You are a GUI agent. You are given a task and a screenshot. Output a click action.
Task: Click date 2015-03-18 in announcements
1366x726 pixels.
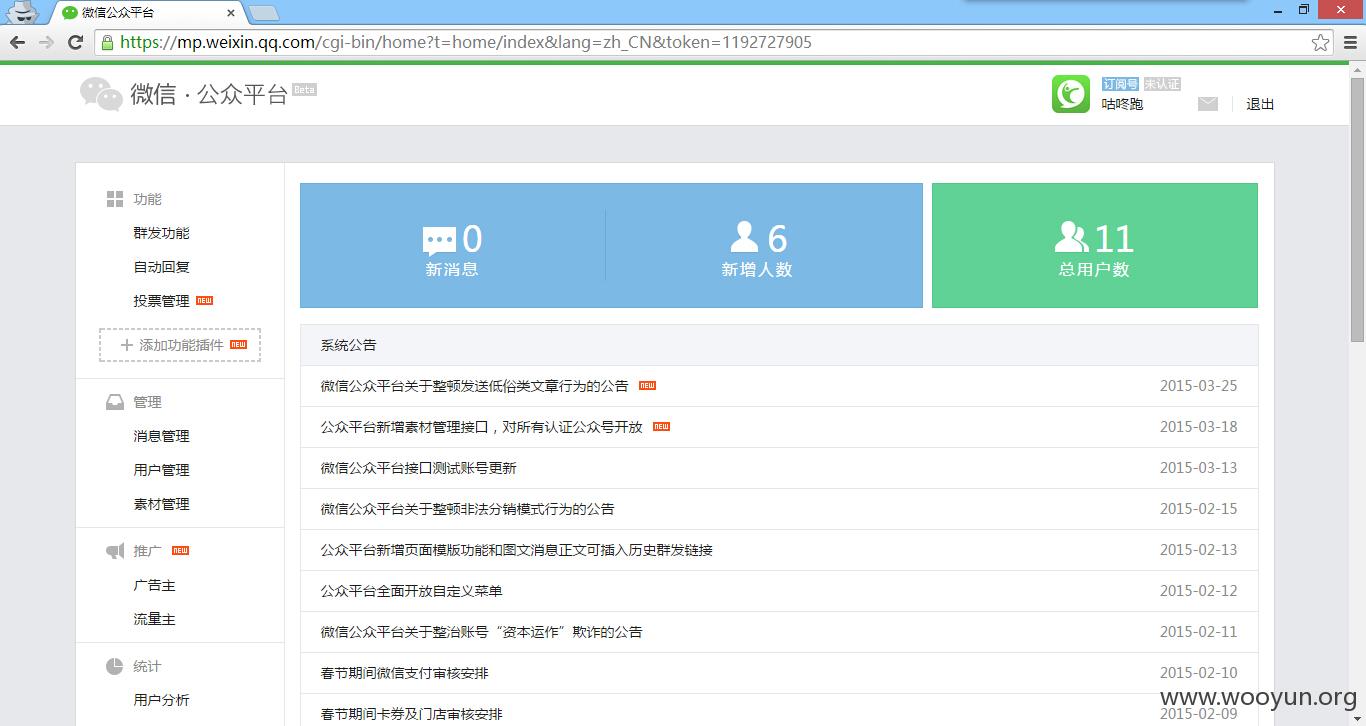pyautogui.click(x=1198, y=427)
